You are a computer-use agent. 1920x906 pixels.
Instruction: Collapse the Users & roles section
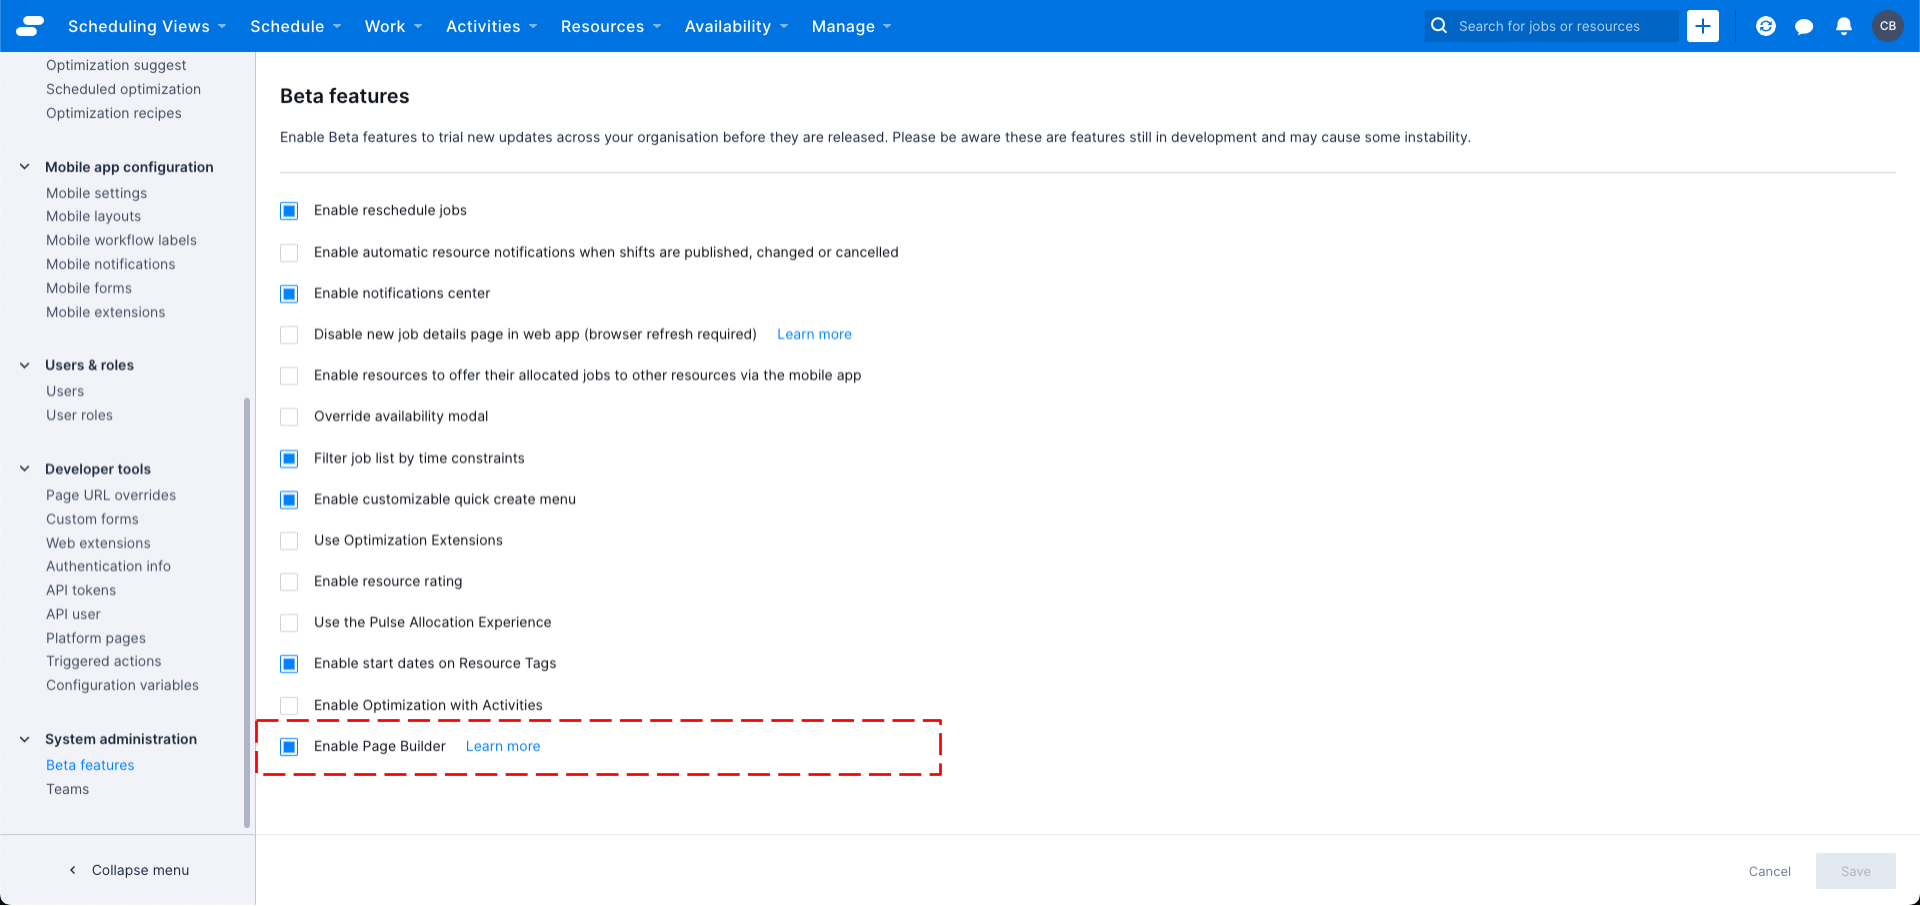[x=23, y=365]
